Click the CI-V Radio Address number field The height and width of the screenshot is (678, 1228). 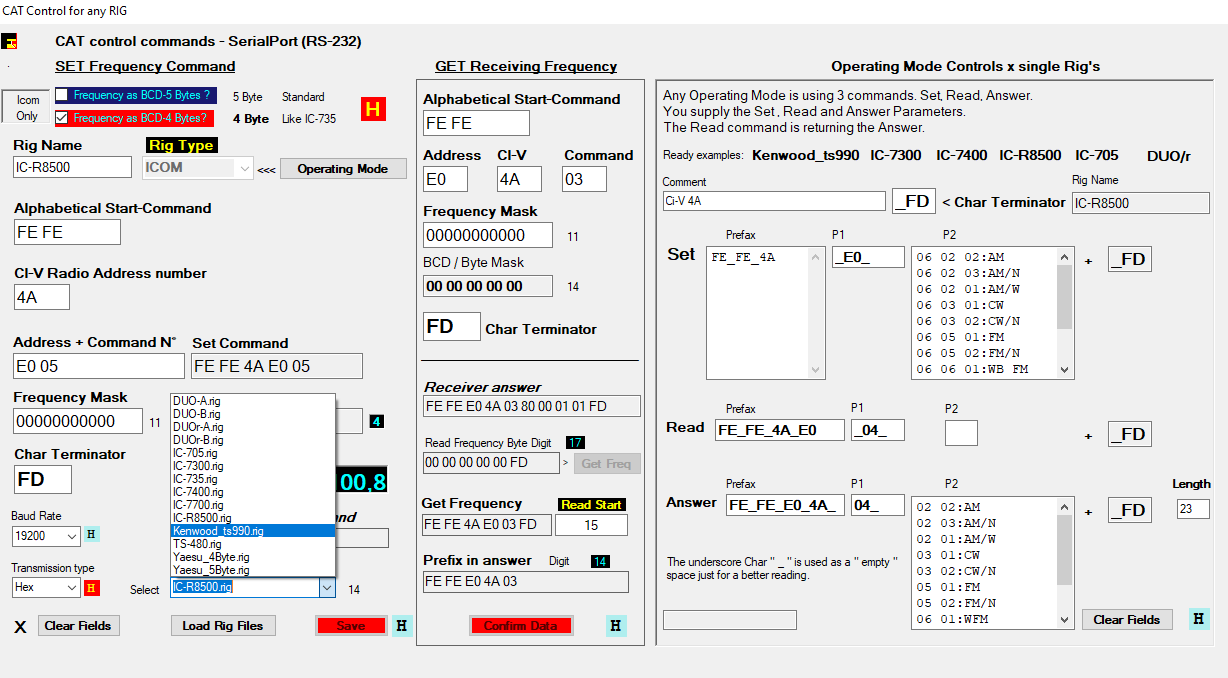pos(42,297)
